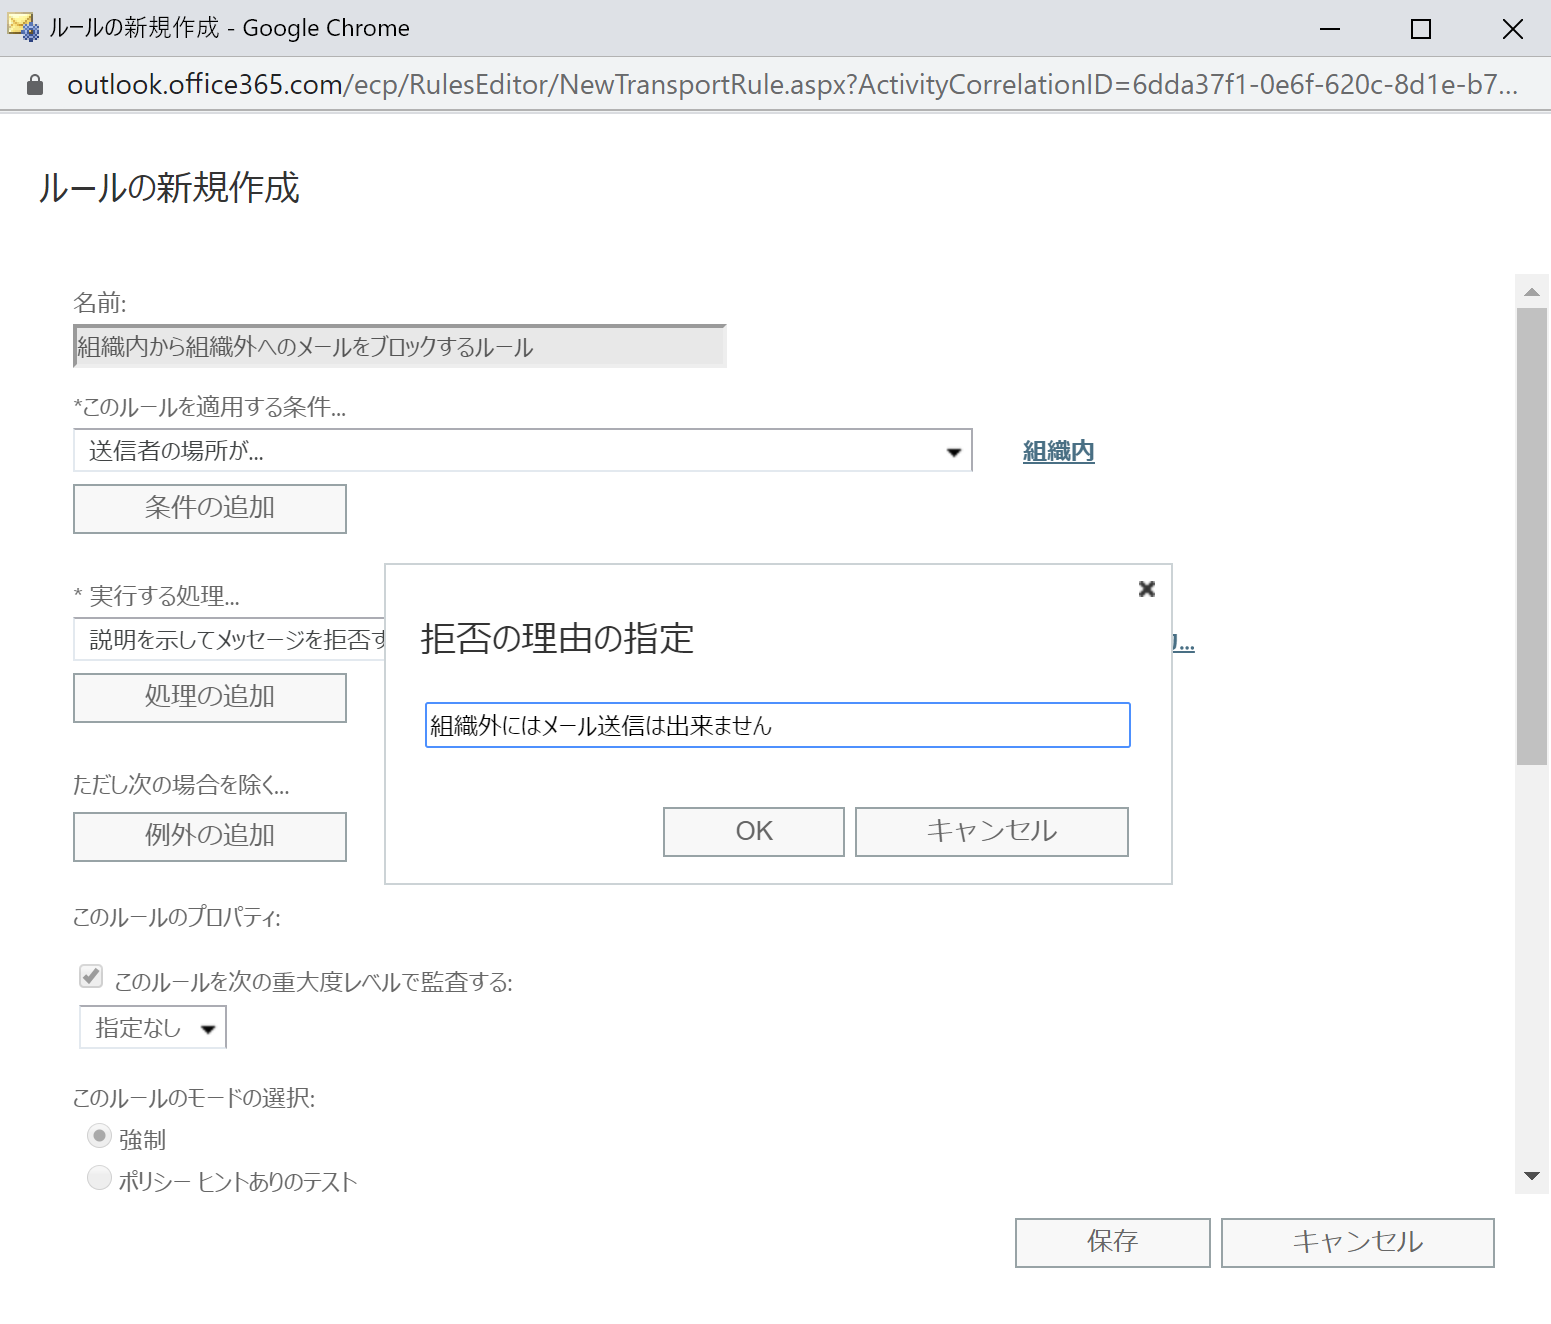Click OK in the rejection reason dialog
The image size is (1551, 1324).
coord(754,832)
